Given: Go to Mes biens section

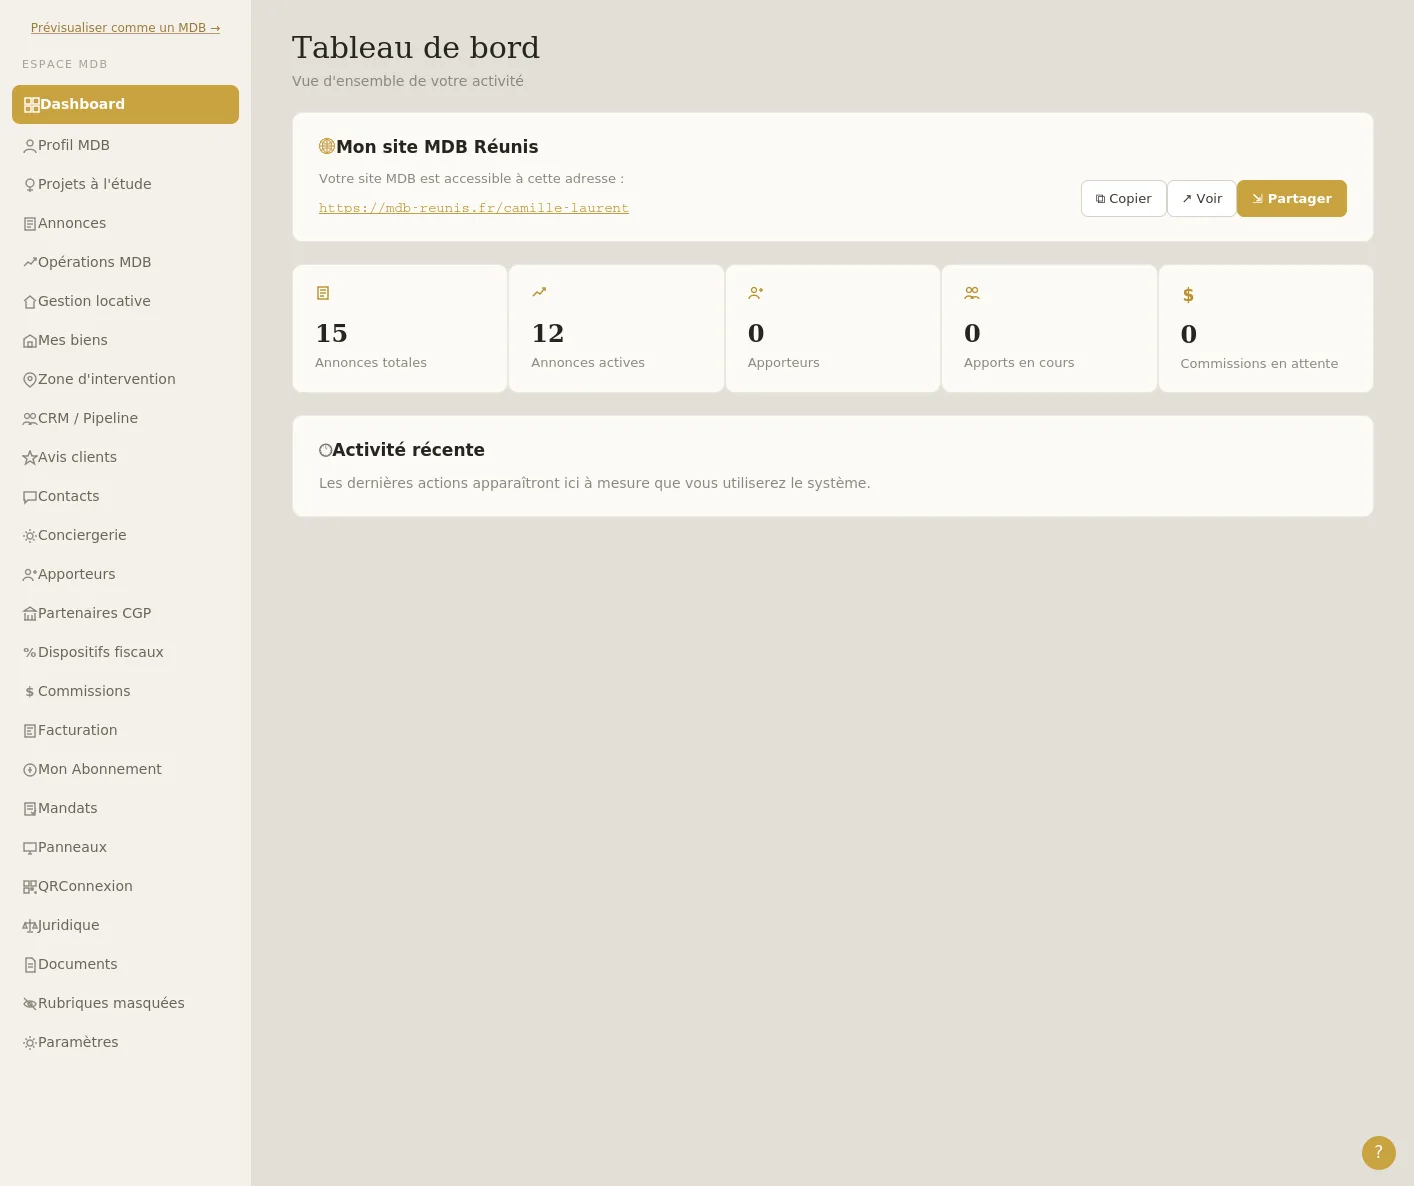Looking at the screenshot, I should point(125,340).
